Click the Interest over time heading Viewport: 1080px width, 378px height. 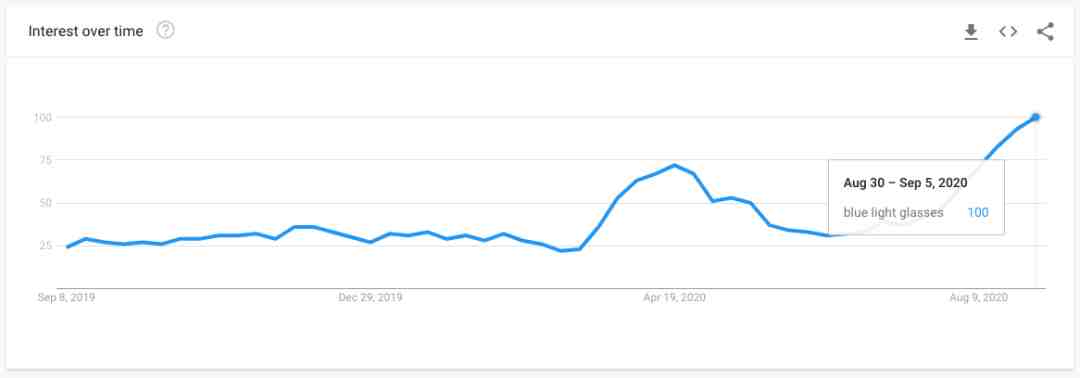click(x=86, y=31)
